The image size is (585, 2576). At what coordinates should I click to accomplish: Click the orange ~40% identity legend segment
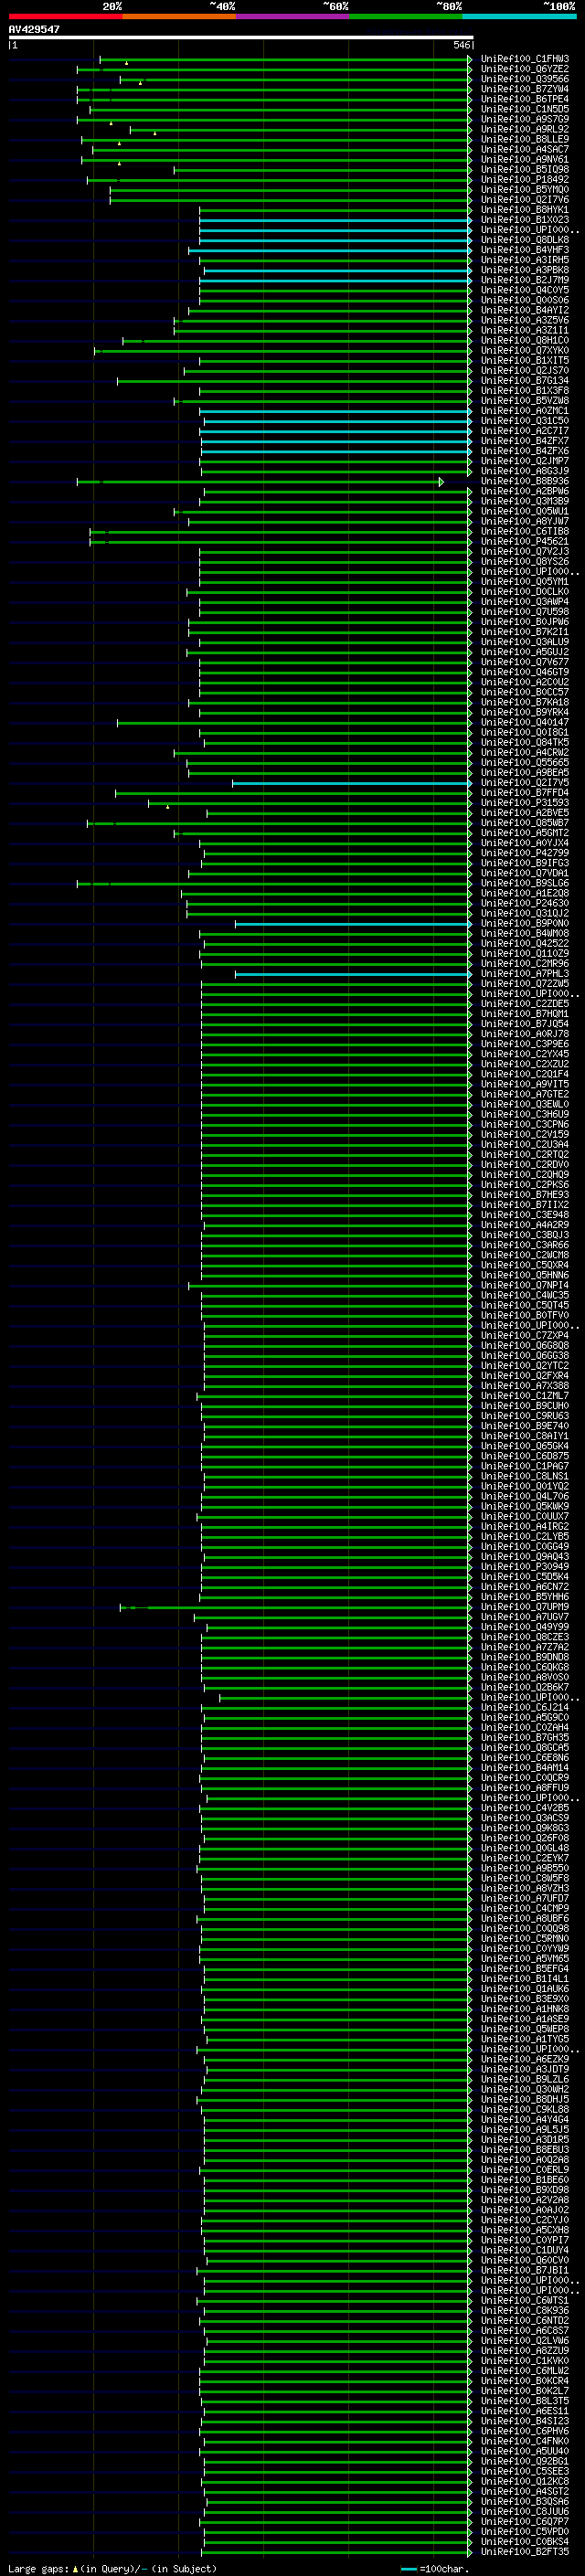[x=179, y=16]
